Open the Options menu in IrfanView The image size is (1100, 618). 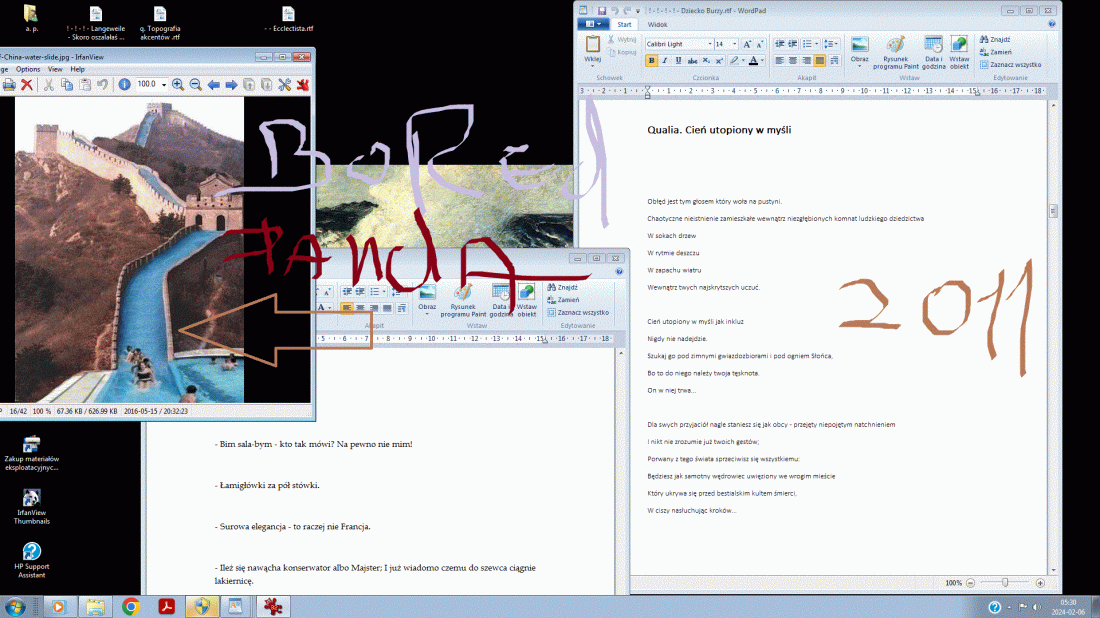pos(27,69)
